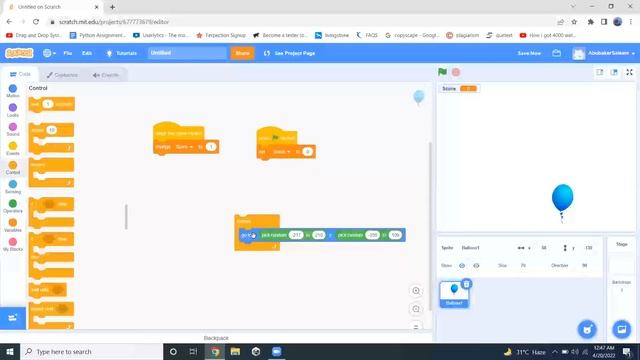Zoom out on the code workspace
This screenshot has width=640, height=360.
click(x=416, y=309)
